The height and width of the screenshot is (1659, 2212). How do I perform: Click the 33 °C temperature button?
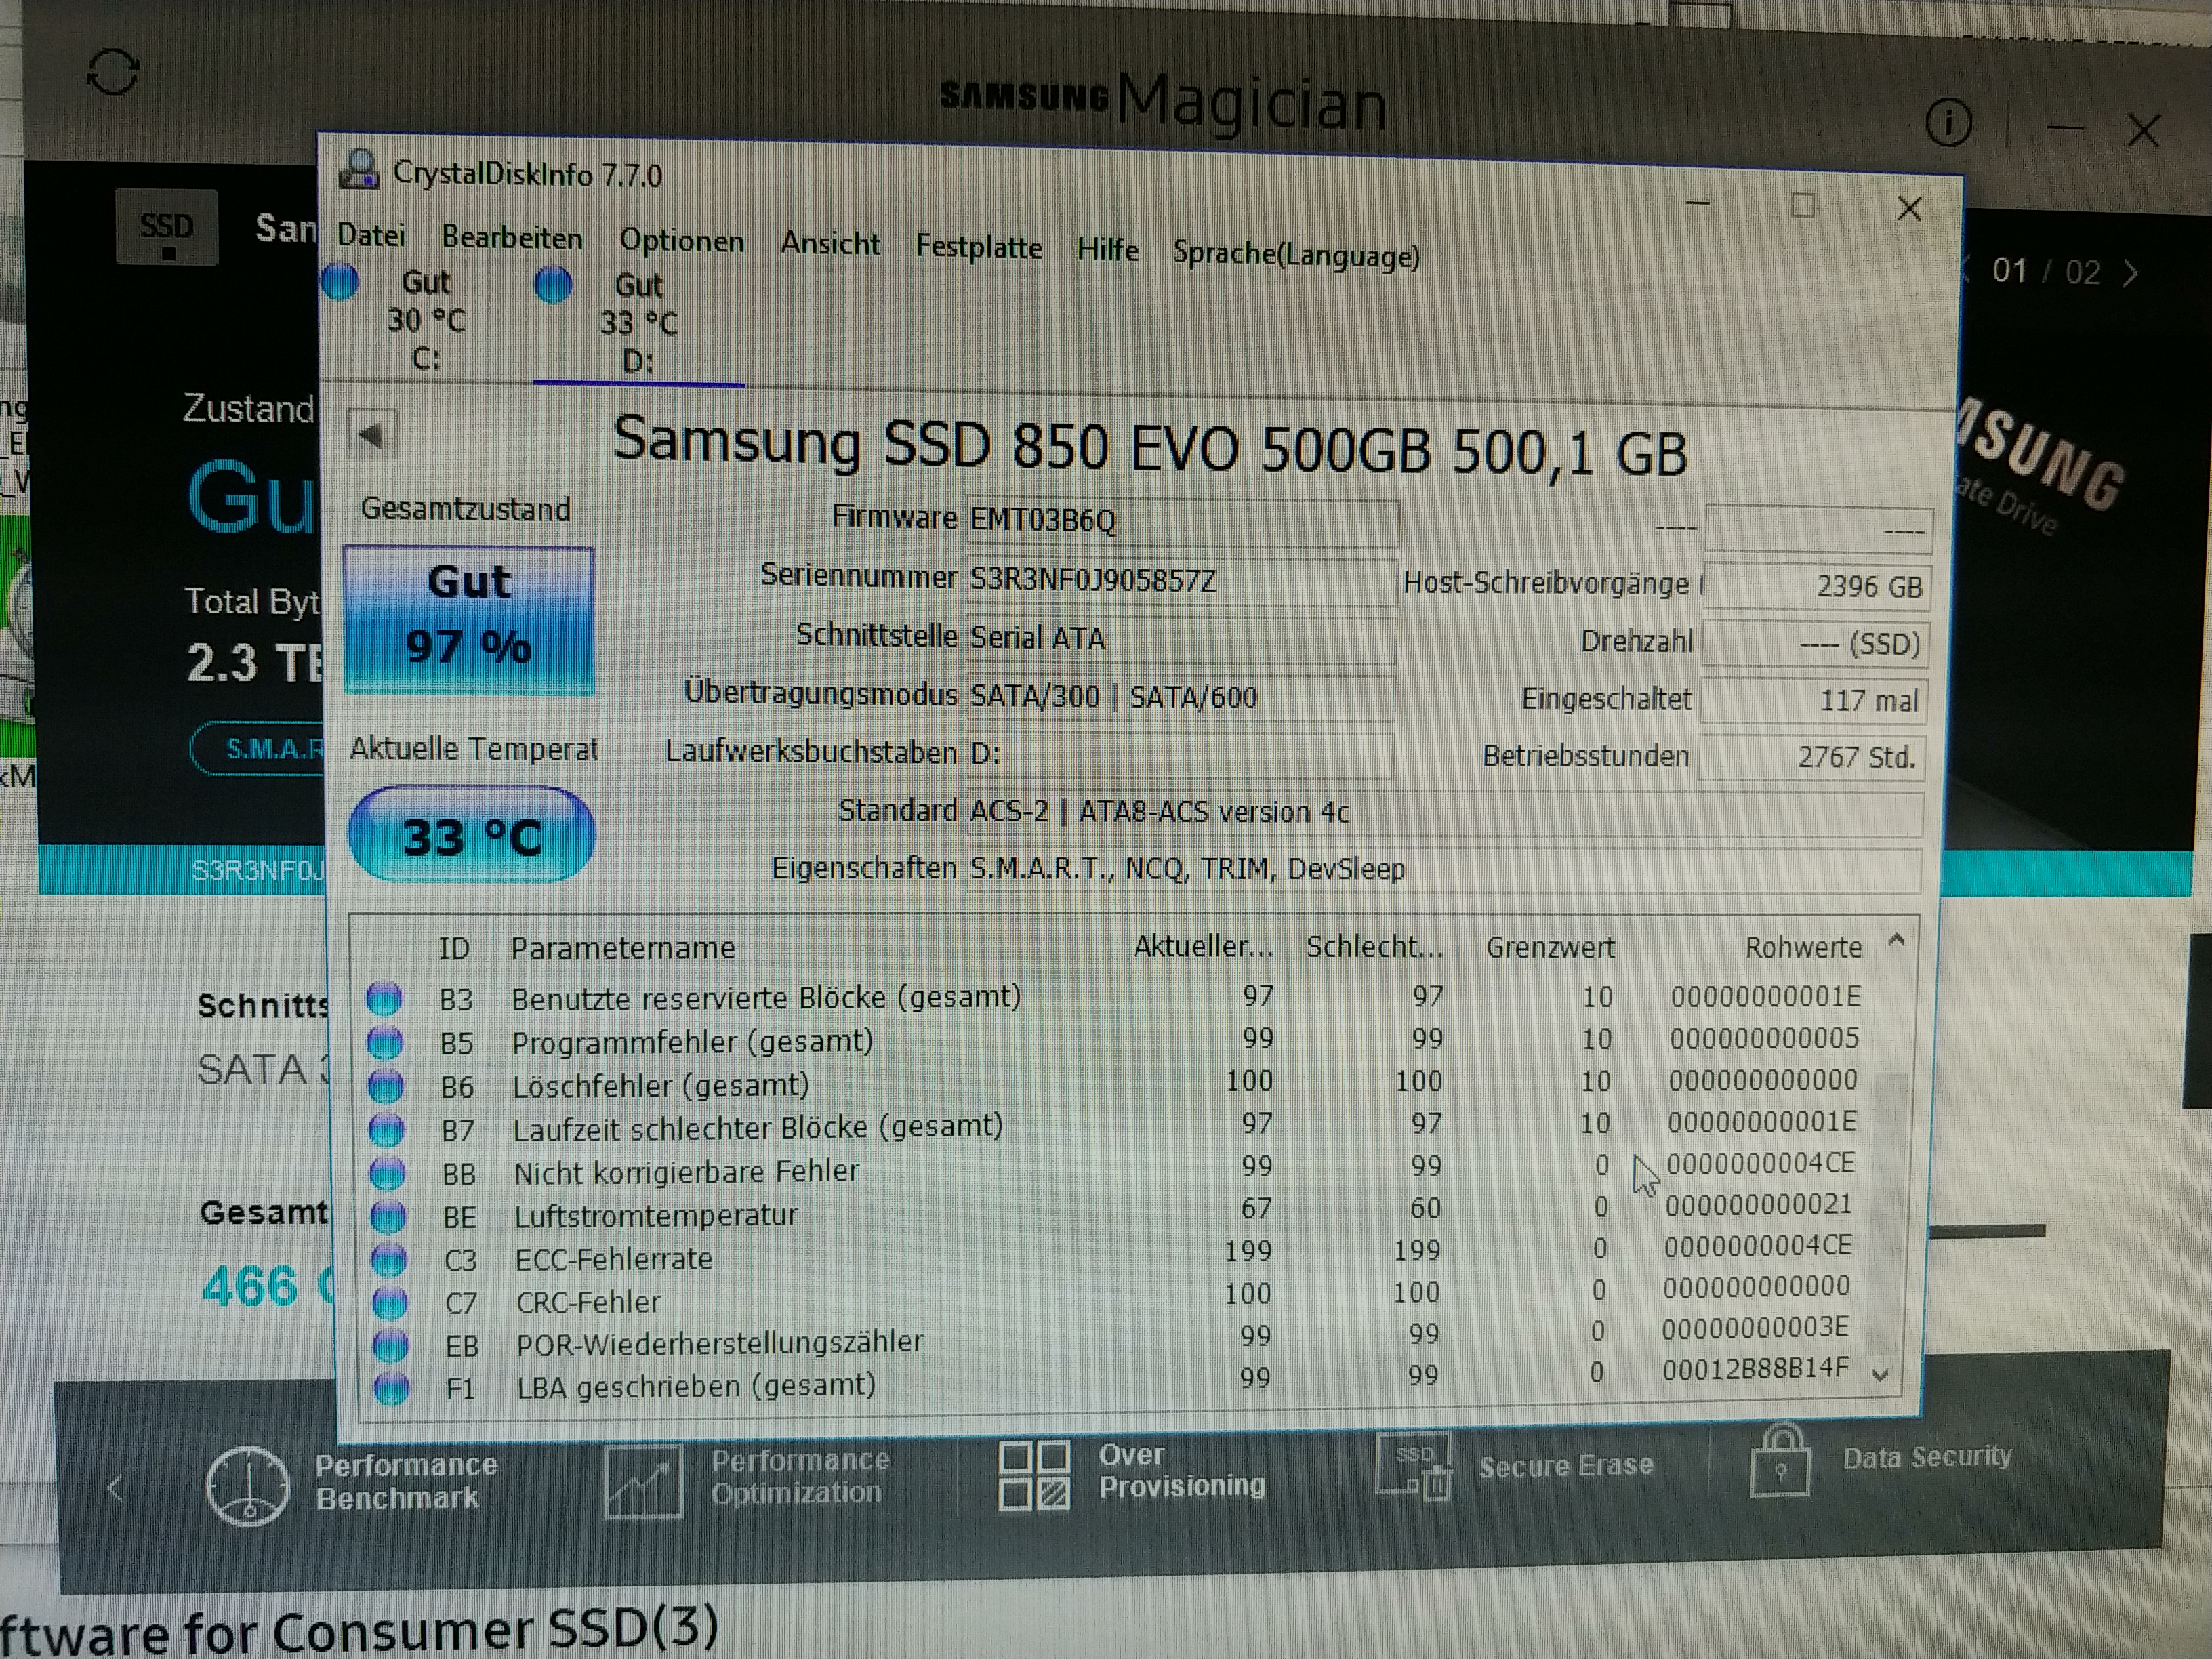click(x=471, y=836)
